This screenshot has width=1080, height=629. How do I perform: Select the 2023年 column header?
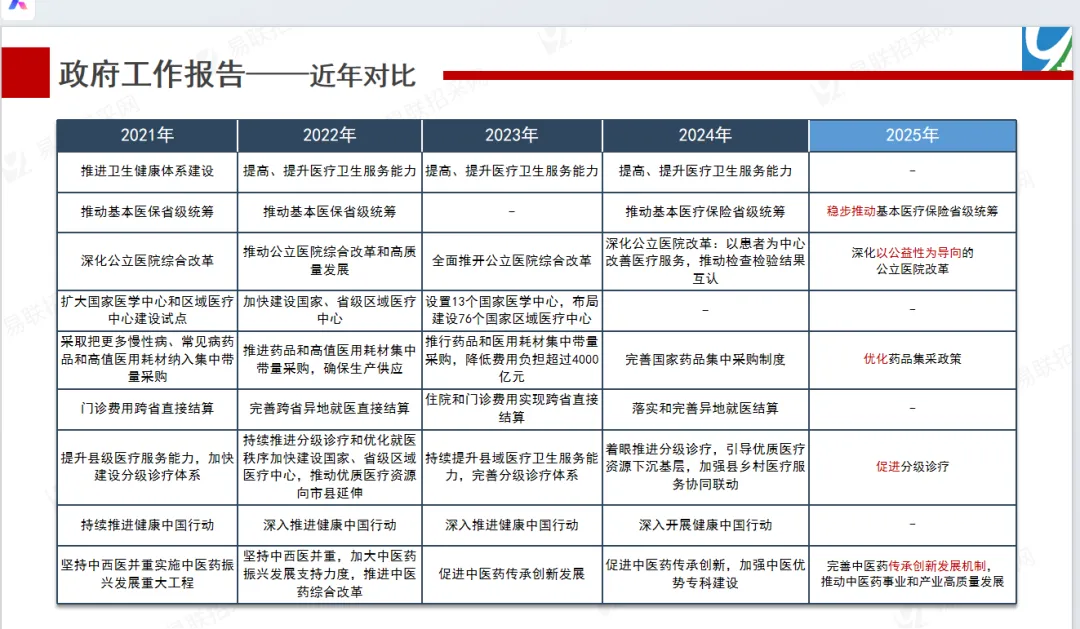click(511, 135)
